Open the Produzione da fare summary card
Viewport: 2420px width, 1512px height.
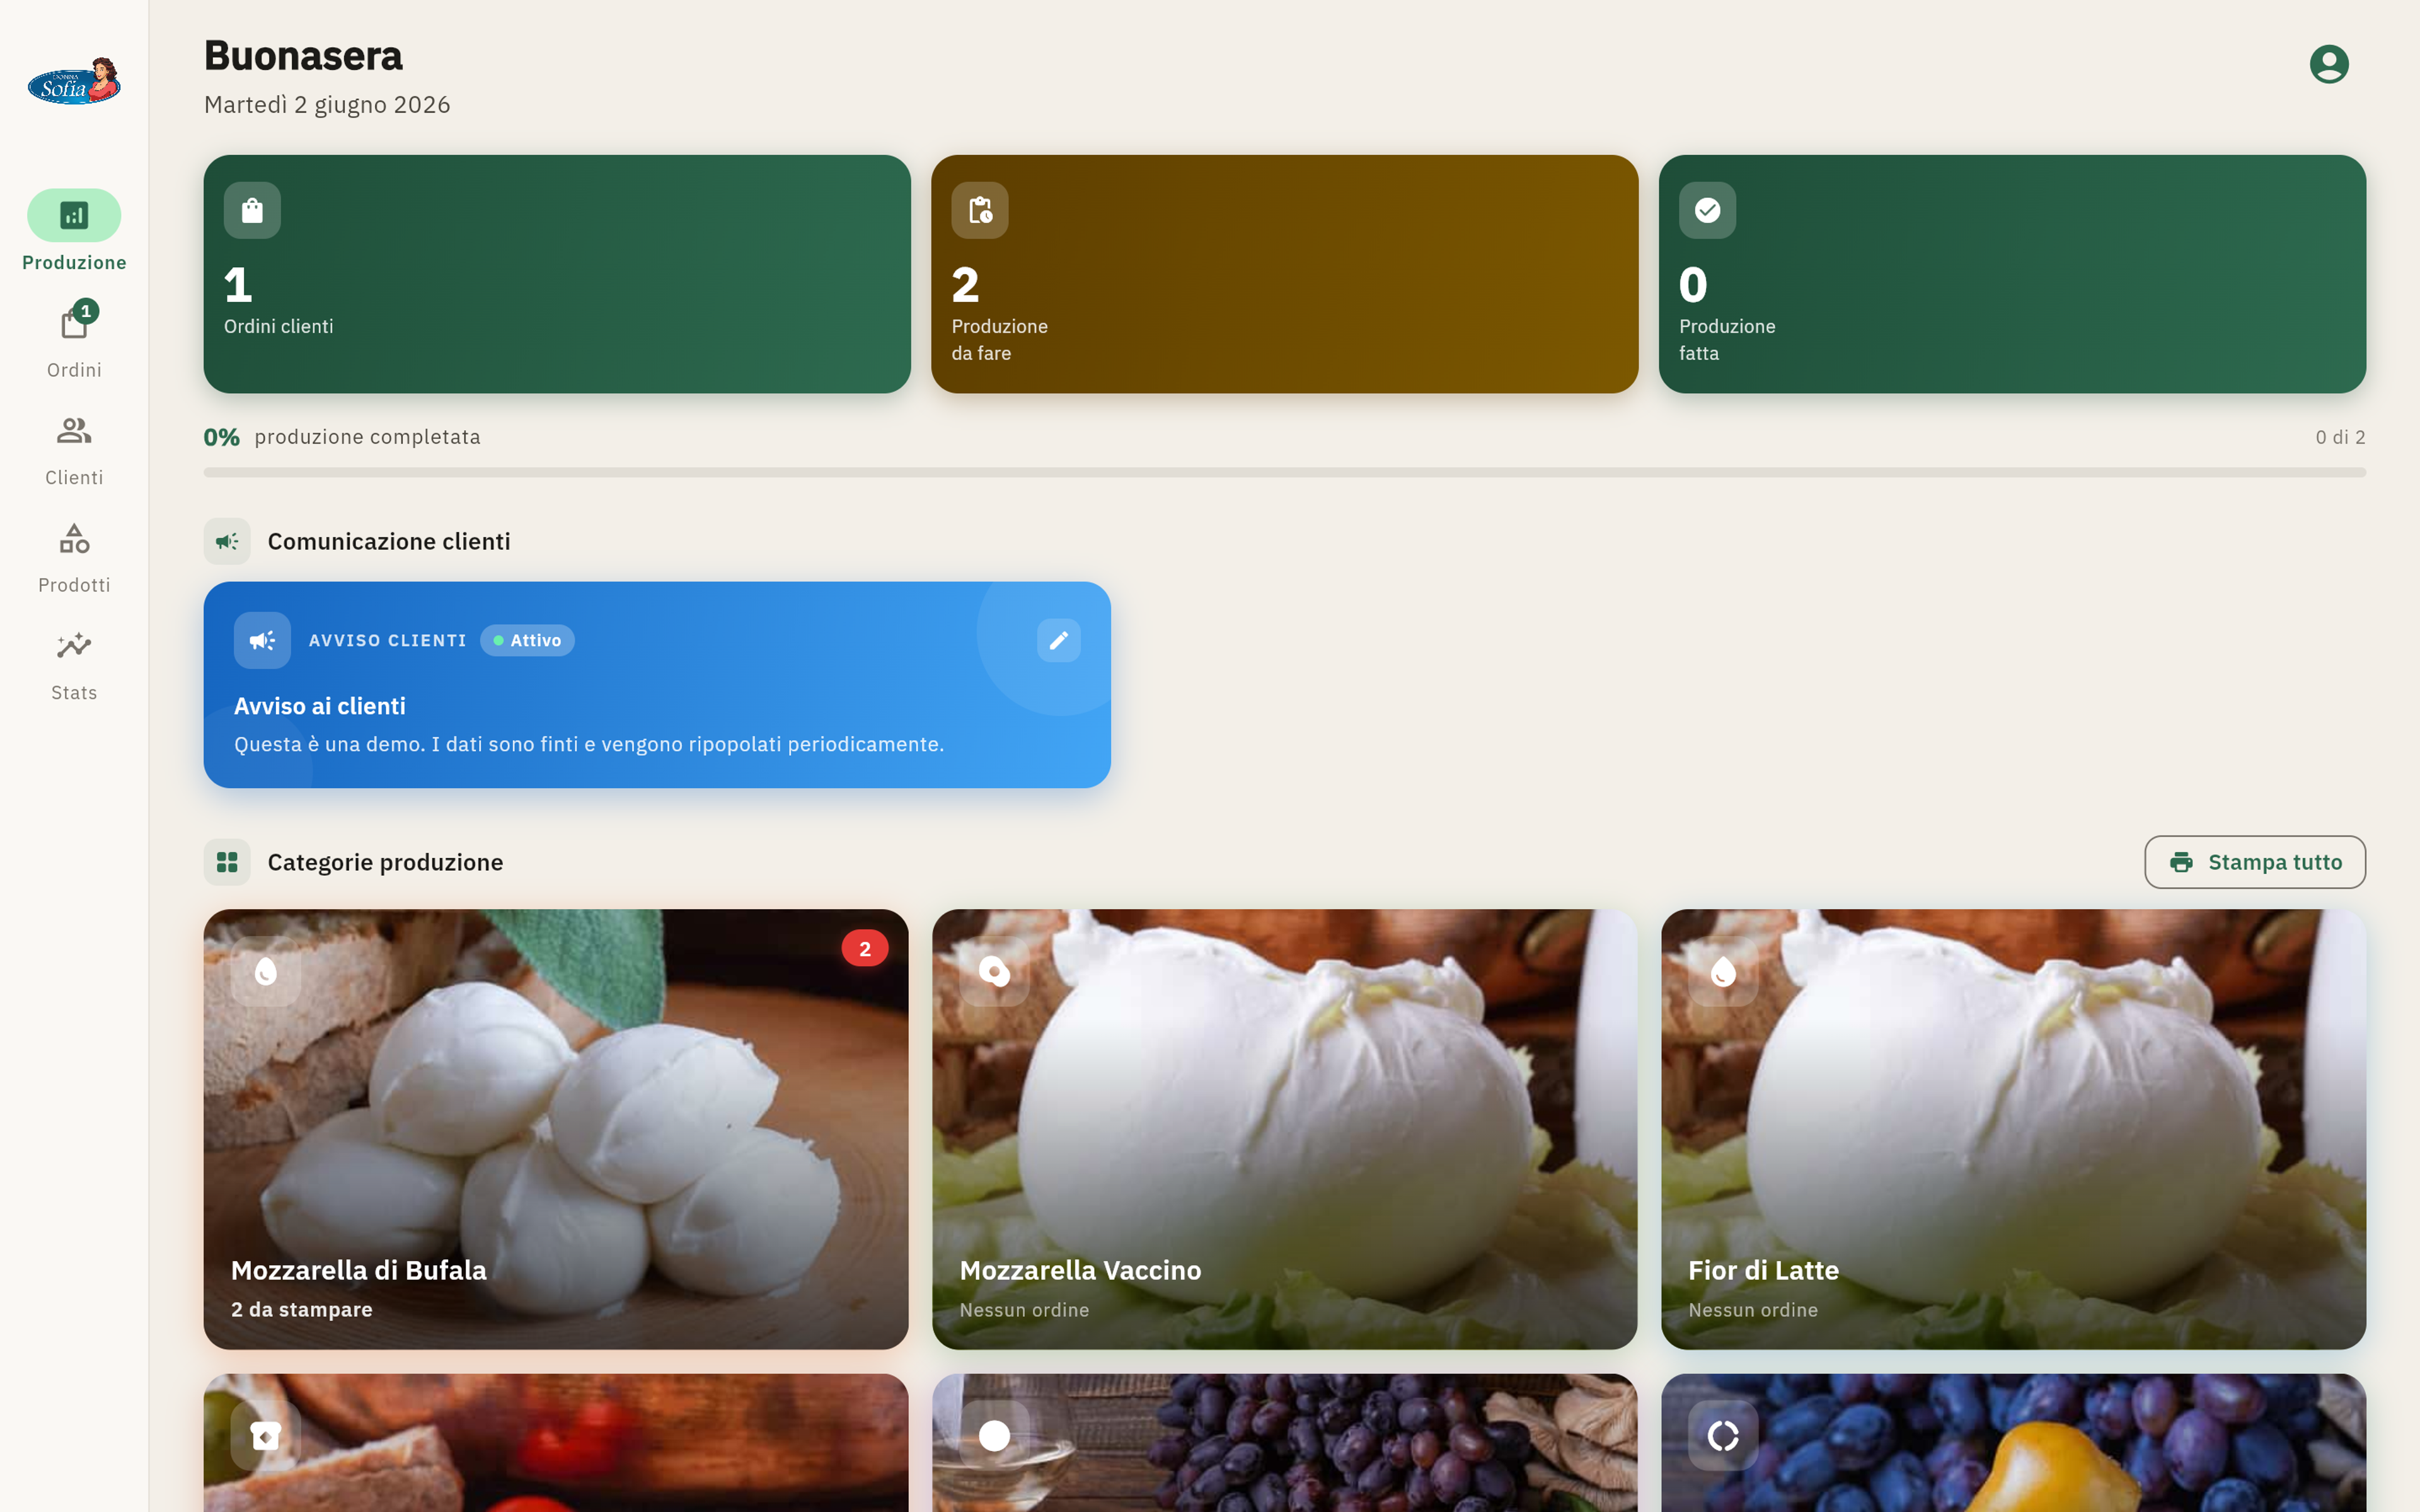[1284, 274]
